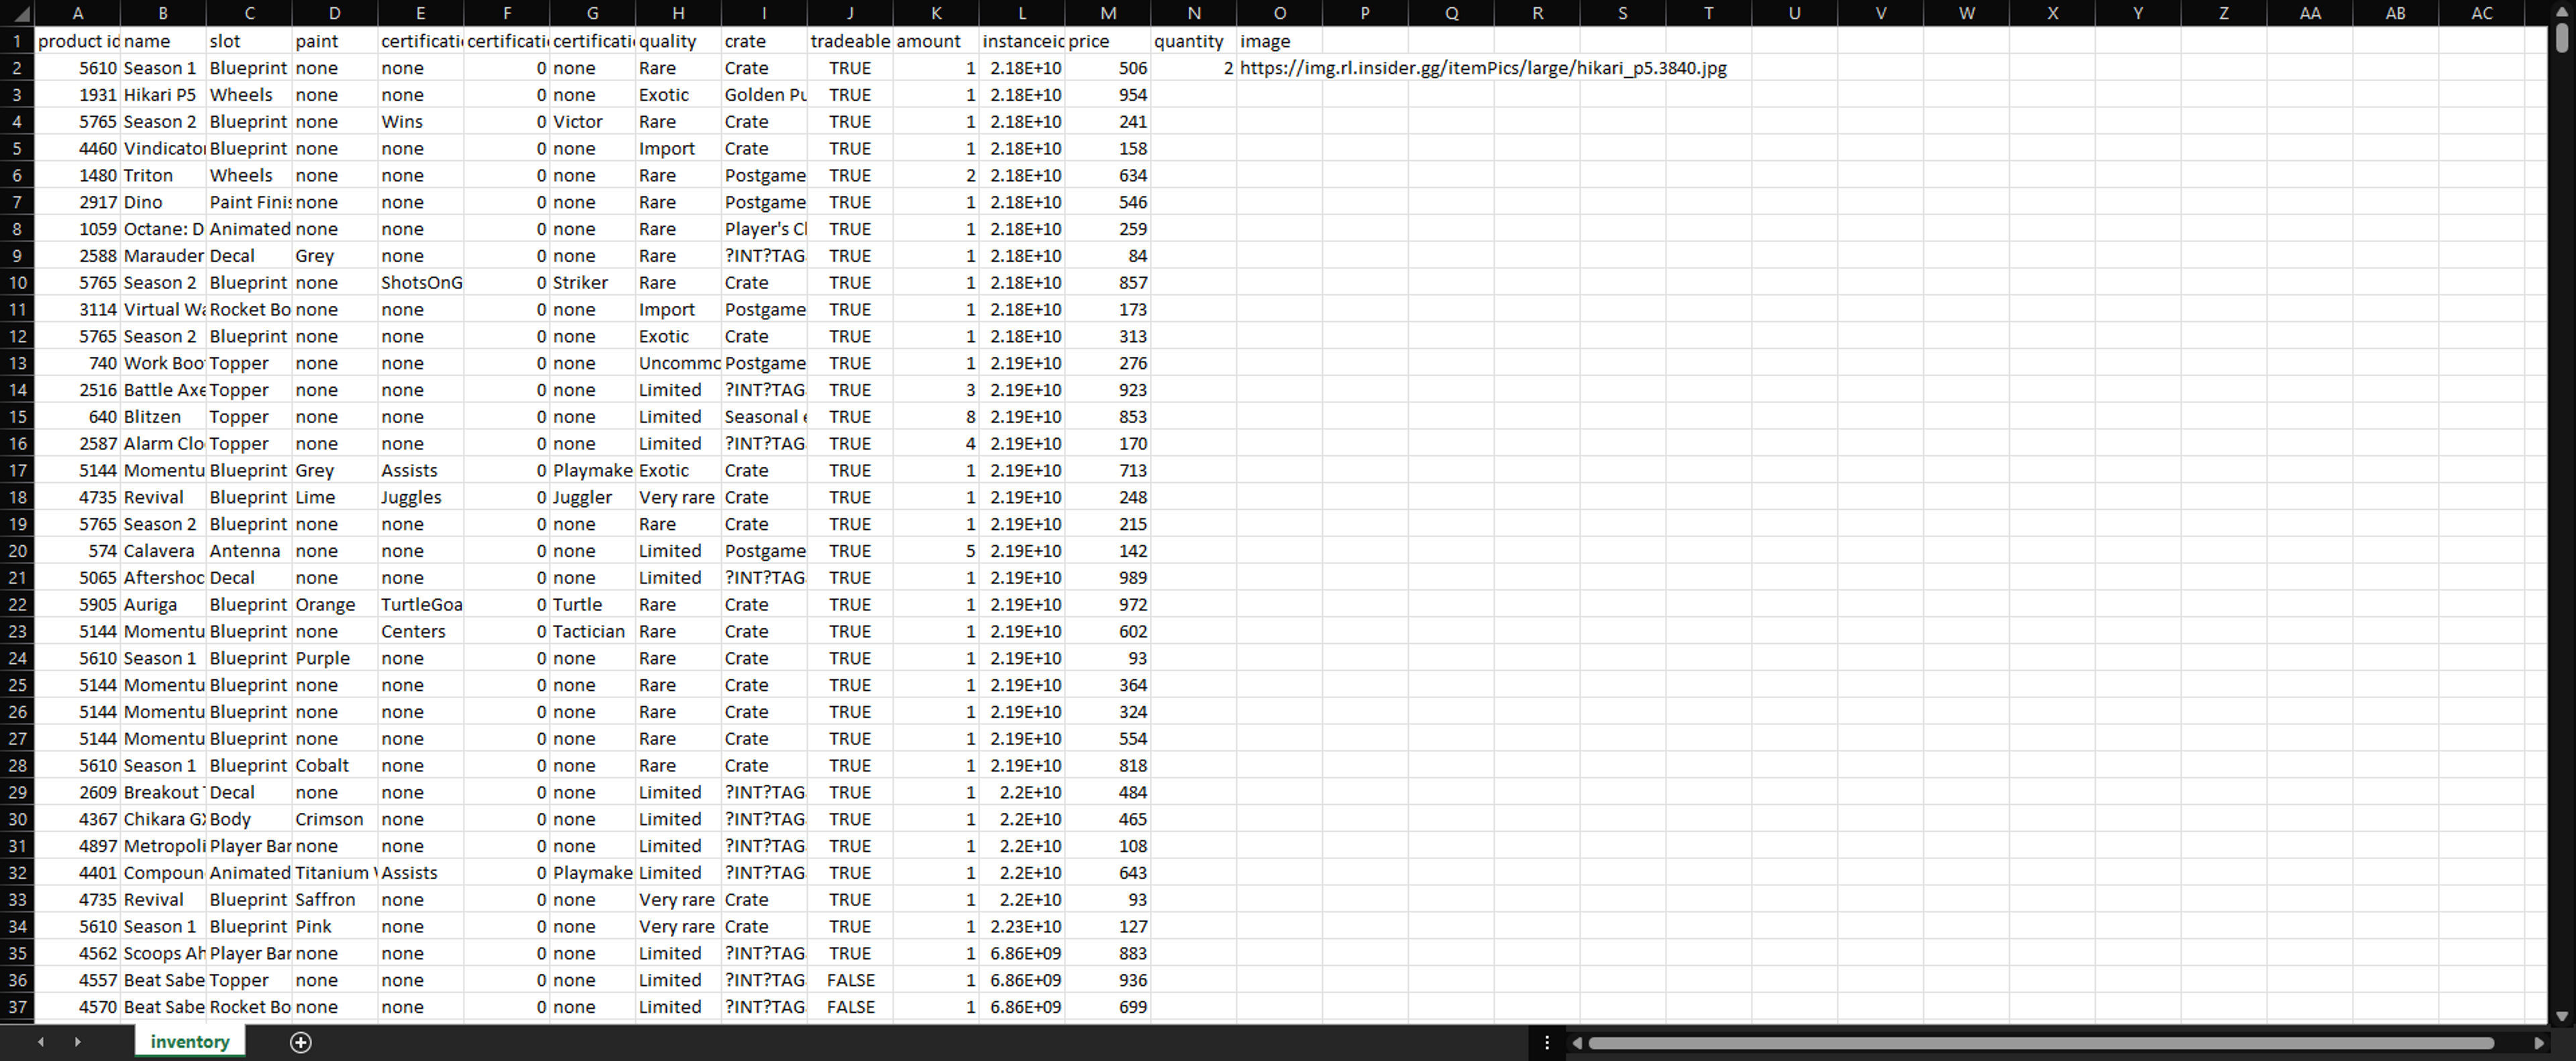Click the next sheet navigation arrow

78,1042
